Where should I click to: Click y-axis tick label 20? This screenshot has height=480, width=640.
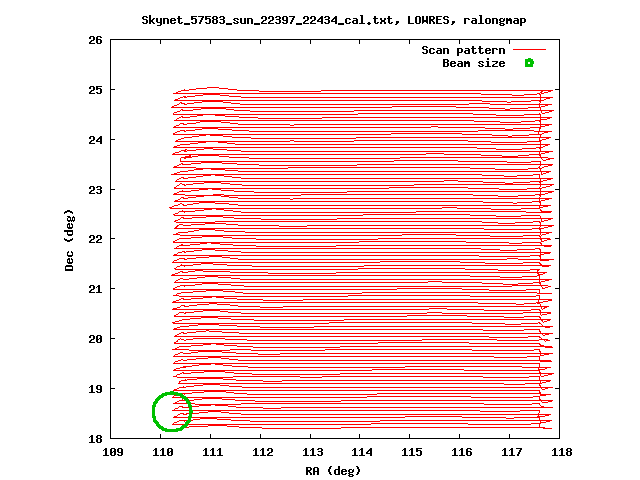[95, 339]
